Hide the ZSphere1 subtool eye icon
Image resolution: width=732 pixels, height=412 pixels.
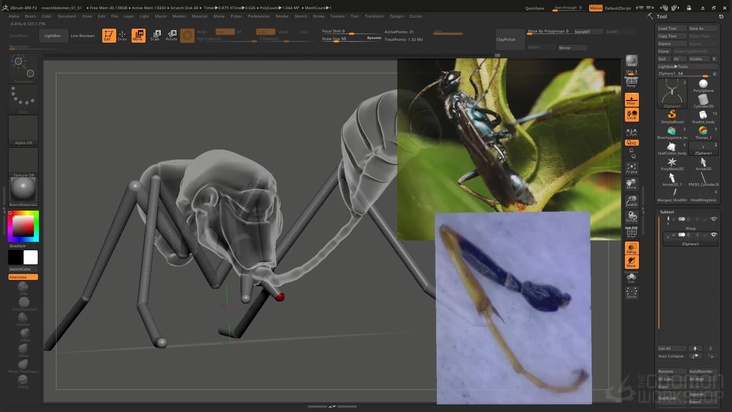point(713,235)
